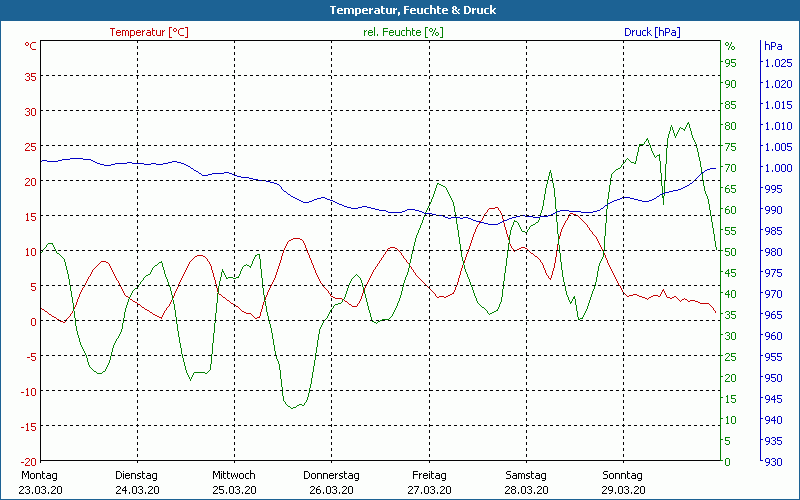Choose the Donnerstag 26.03.20 date label

click(x=331, y=482)
